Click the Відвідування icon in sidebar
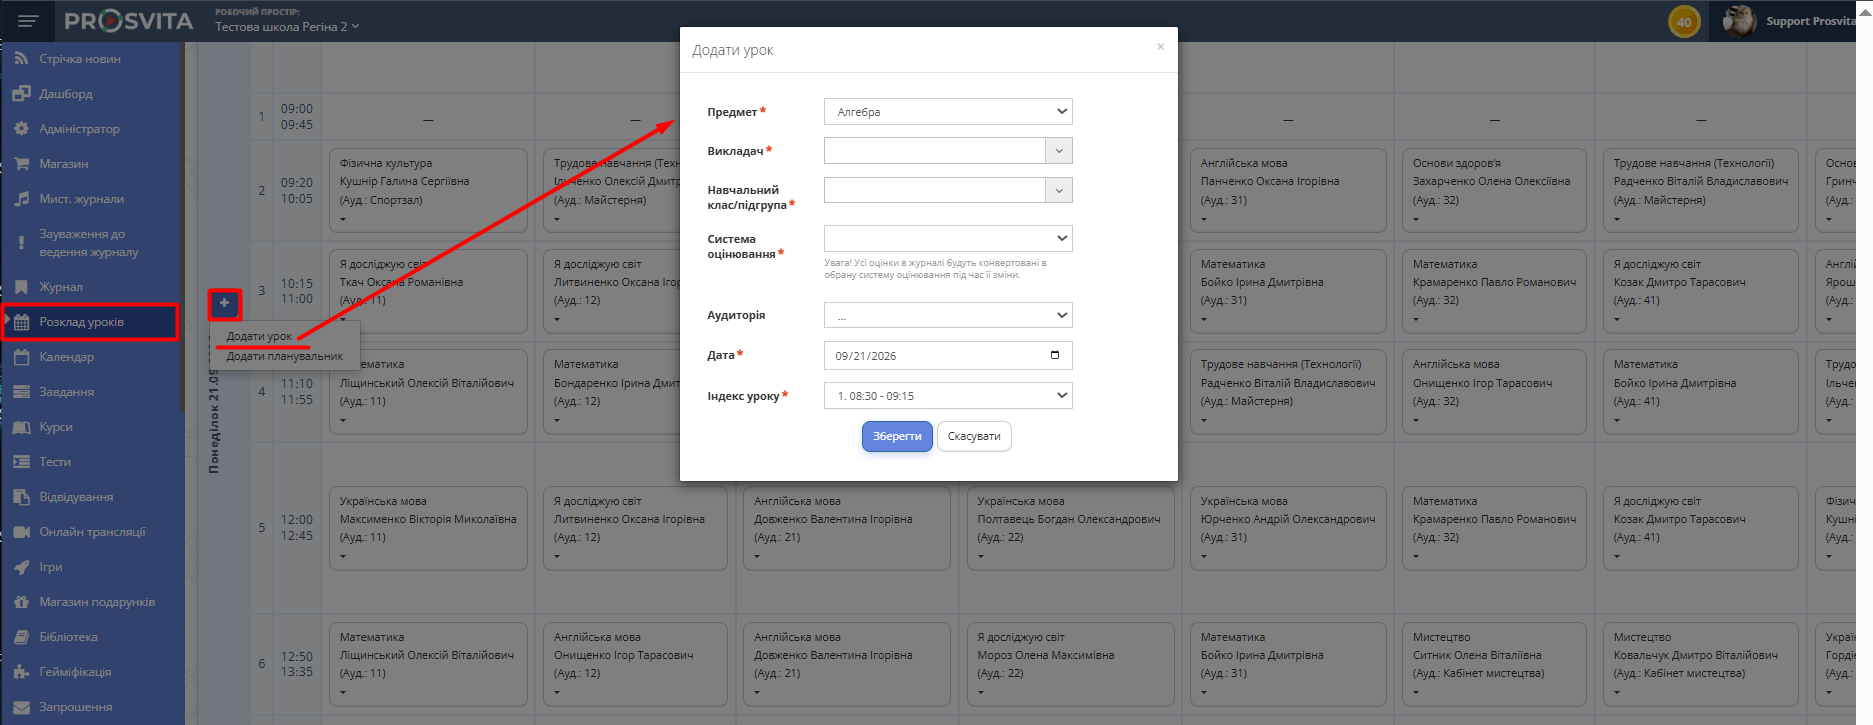 click(21, 497)
